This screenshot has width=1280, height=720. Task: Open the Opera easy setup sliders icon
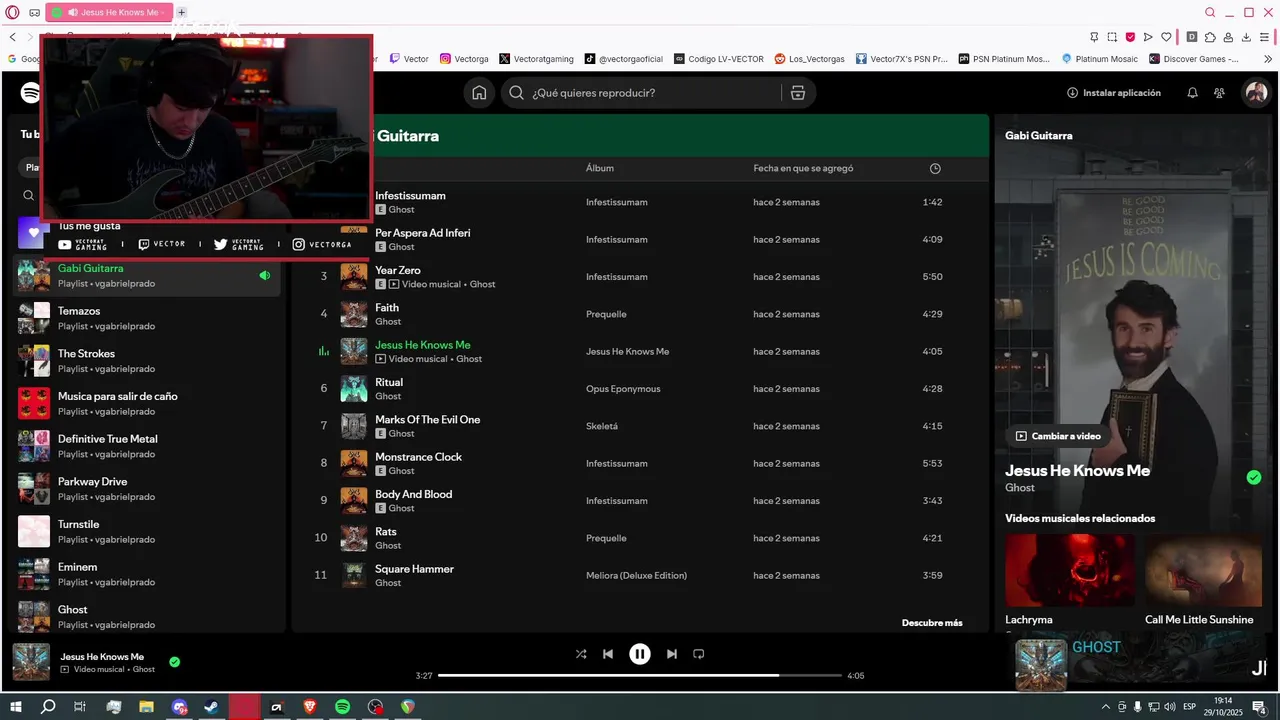point(1265,37)
